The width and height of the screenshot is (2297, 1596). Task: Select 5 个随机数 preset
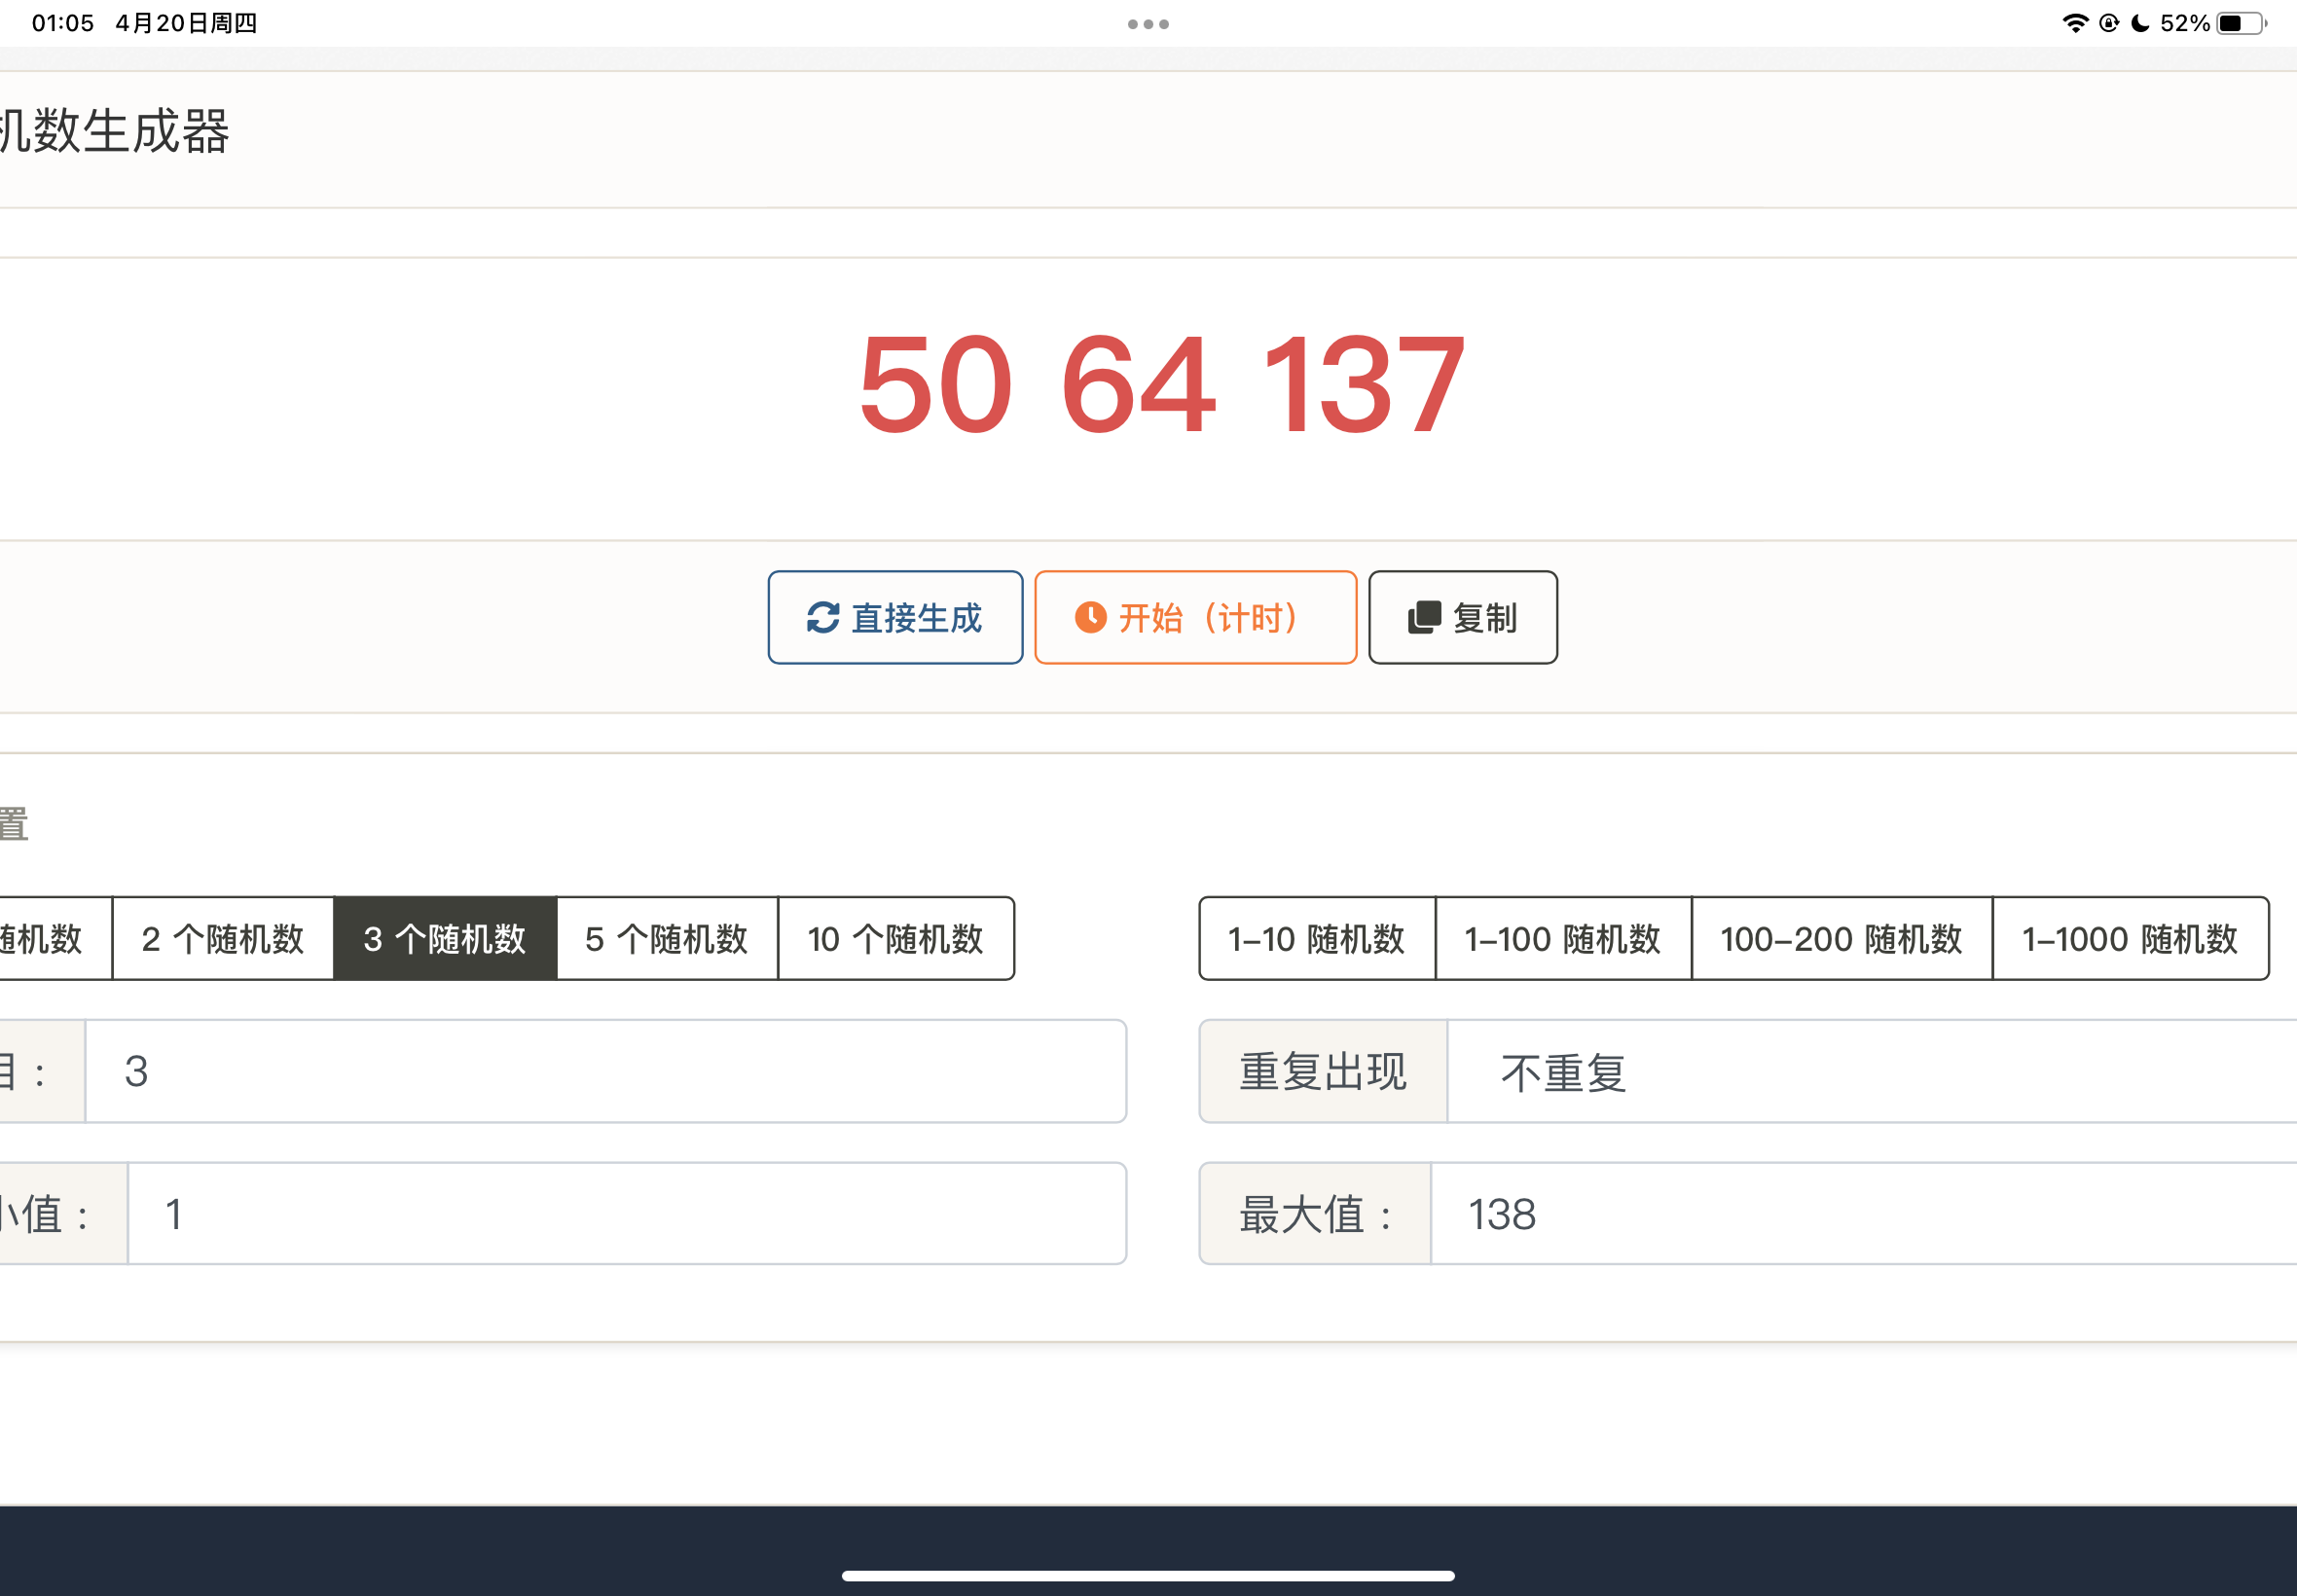click(667, 939)
